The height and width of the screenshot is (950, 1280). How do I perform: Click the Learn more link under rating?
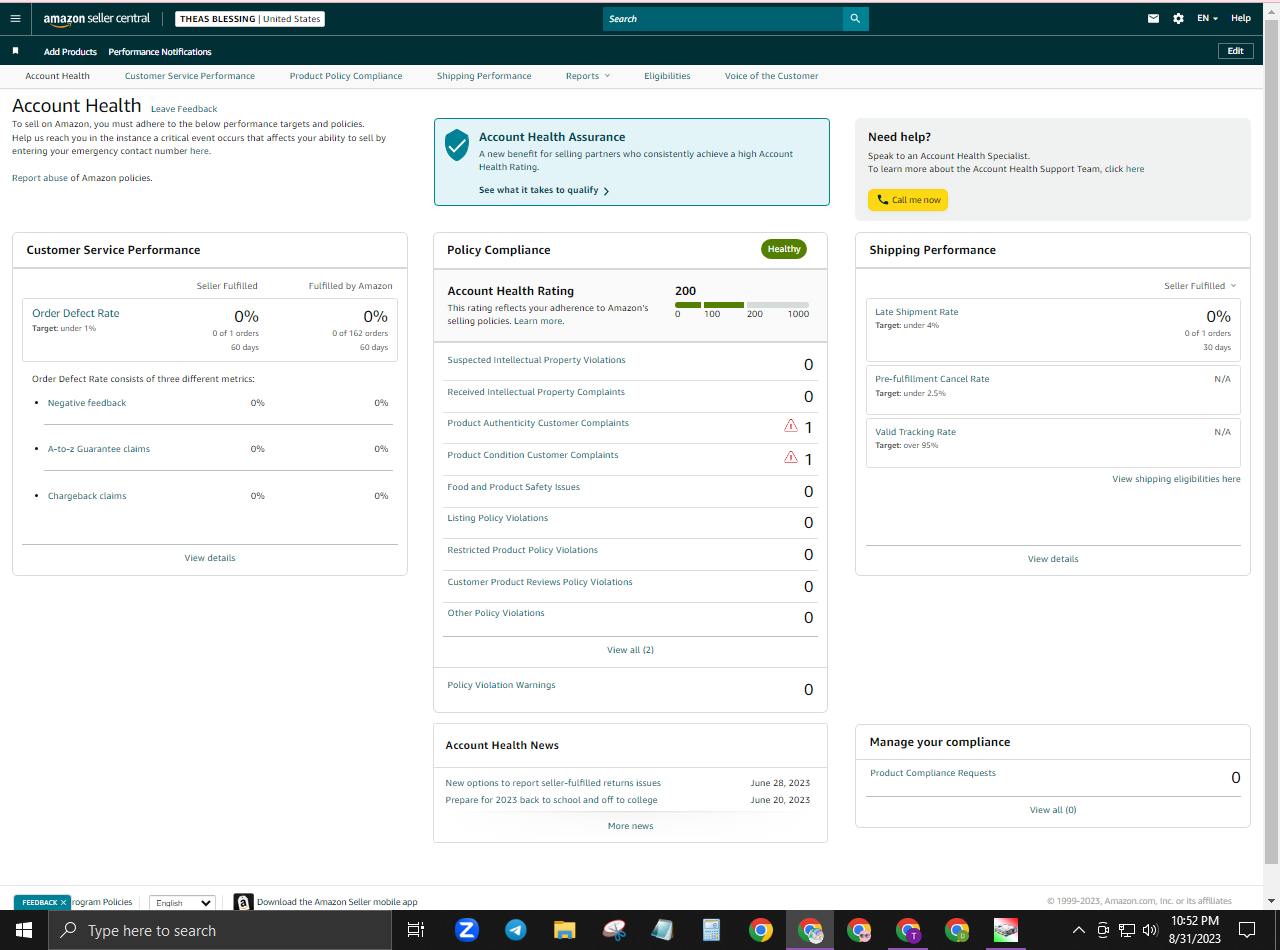(x=539, y=321)
